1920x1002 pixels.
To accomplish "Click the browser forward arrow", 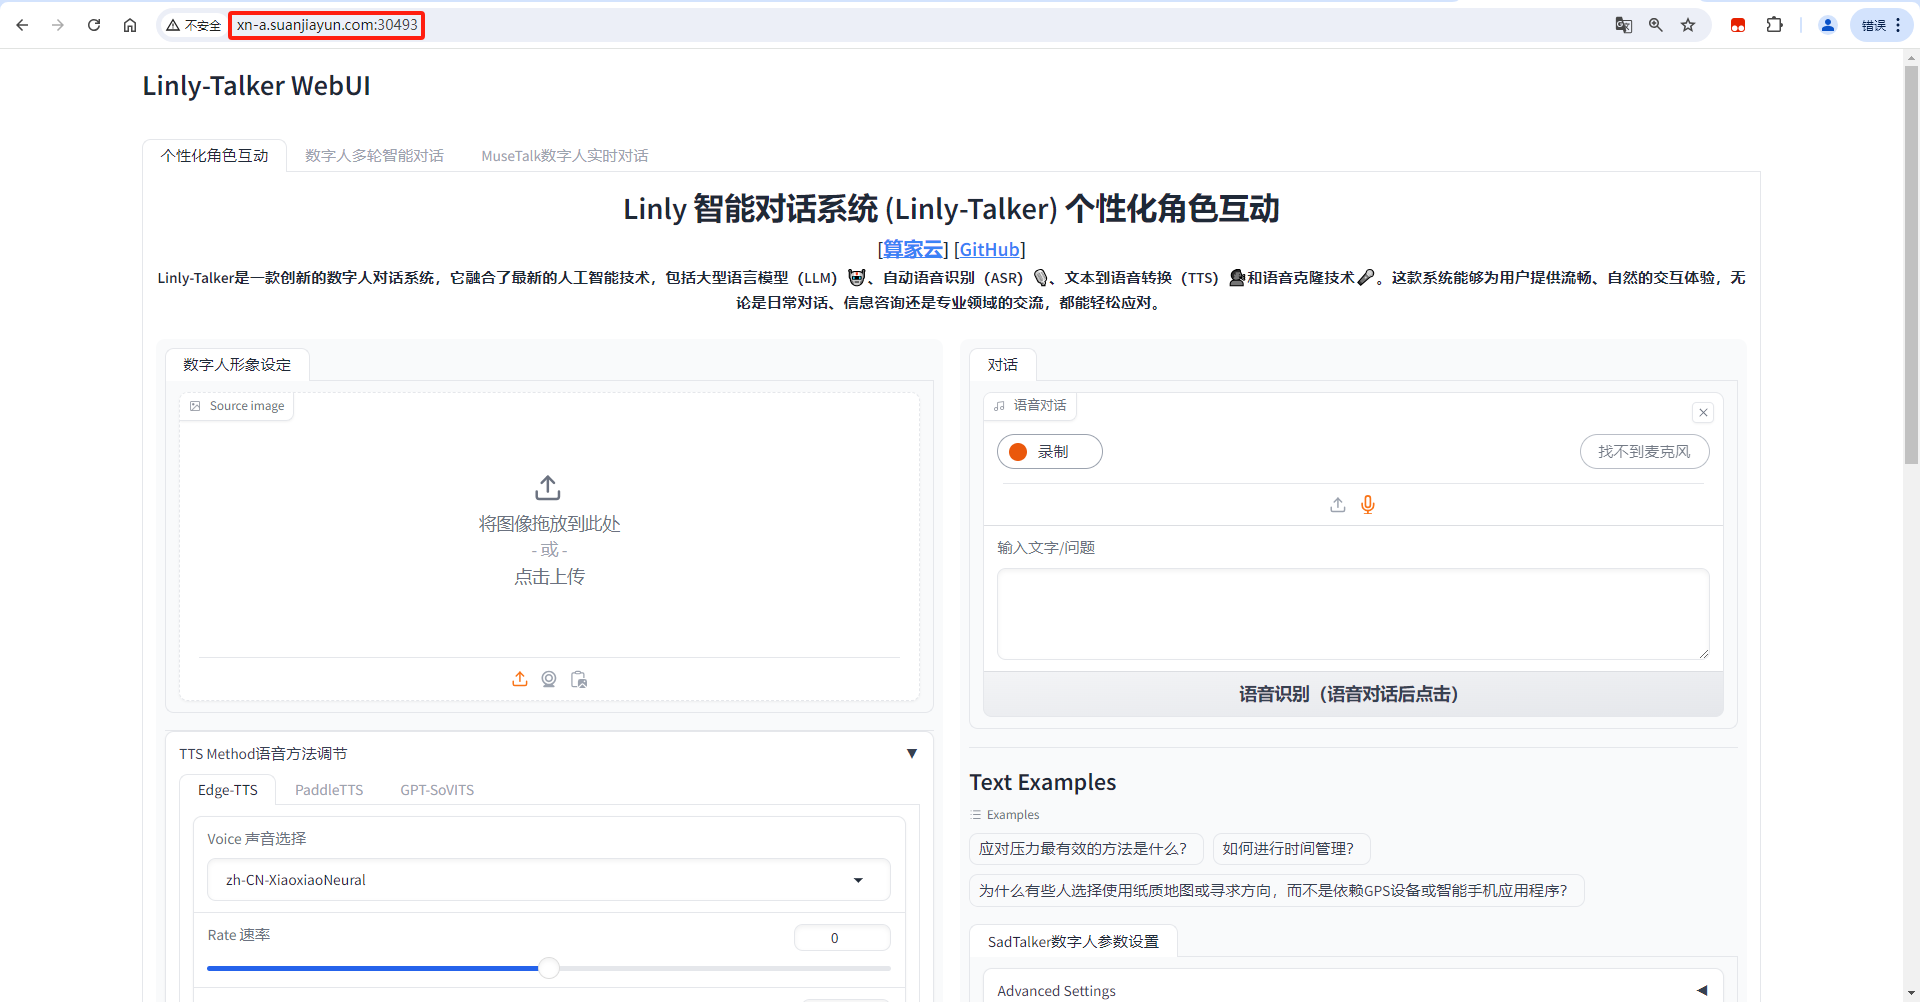I will [58, 25].
